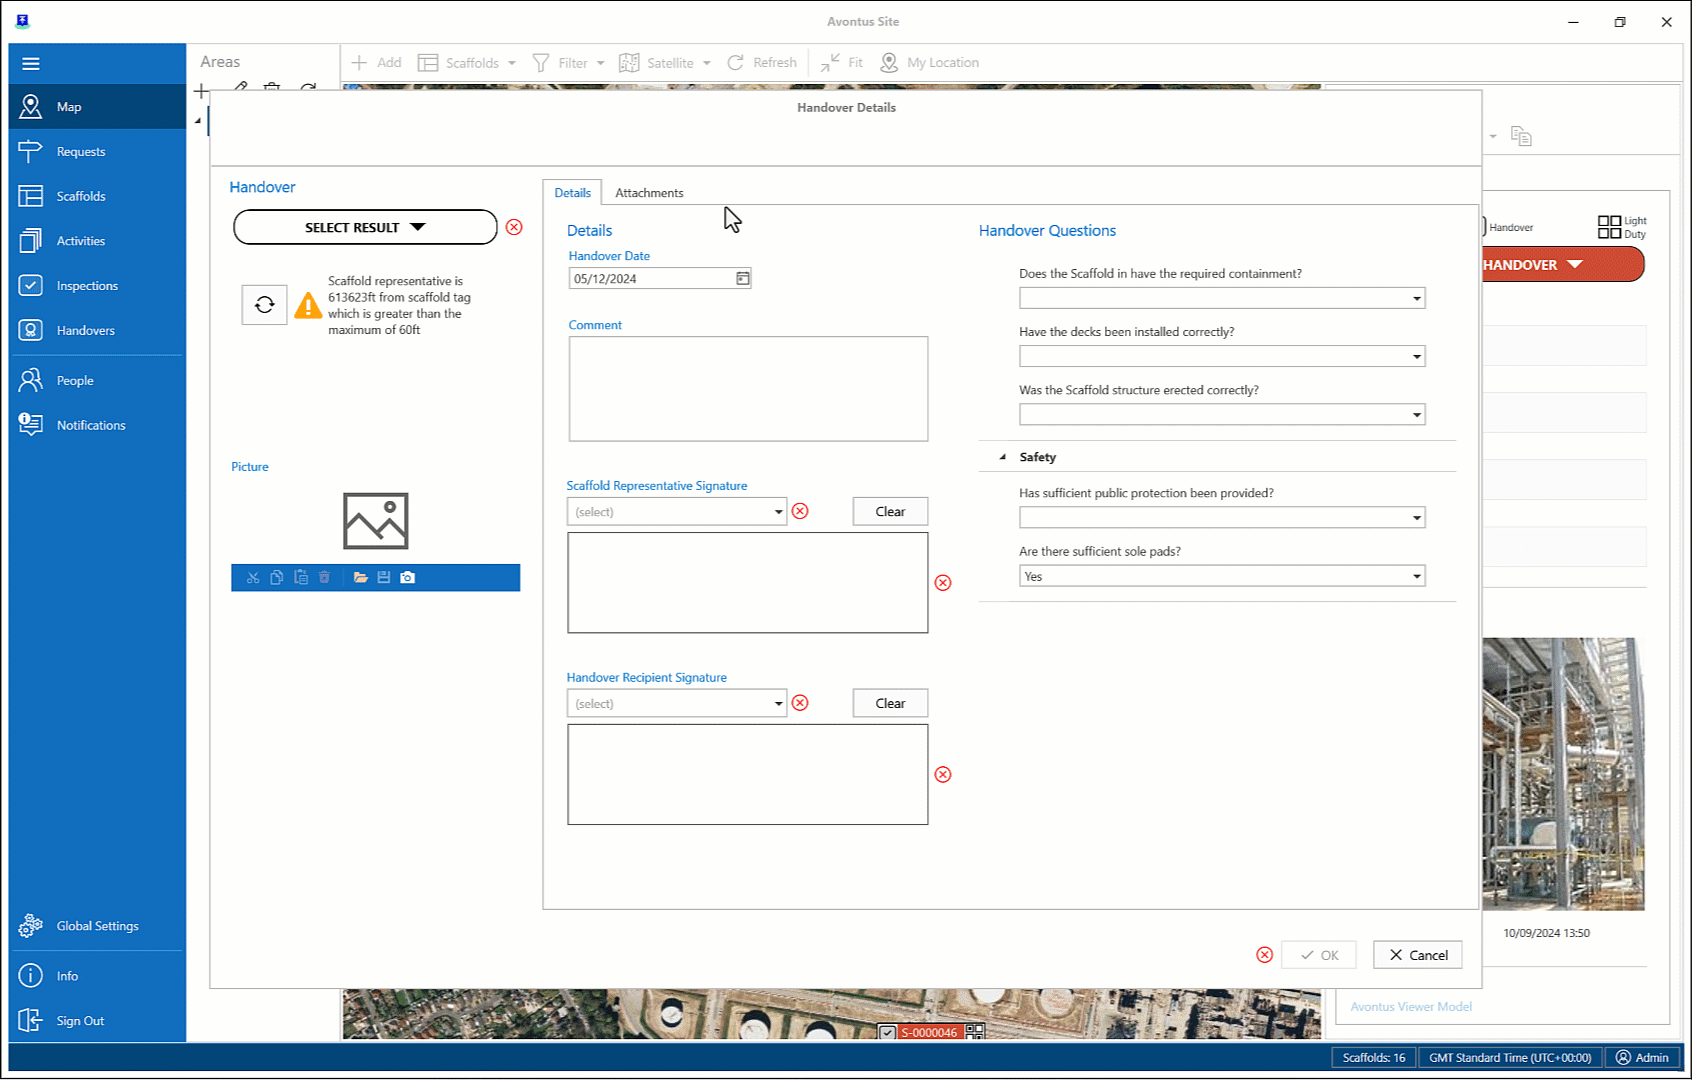
Task: Click the paste icon in picture toolbar
Action: (301, 578)
